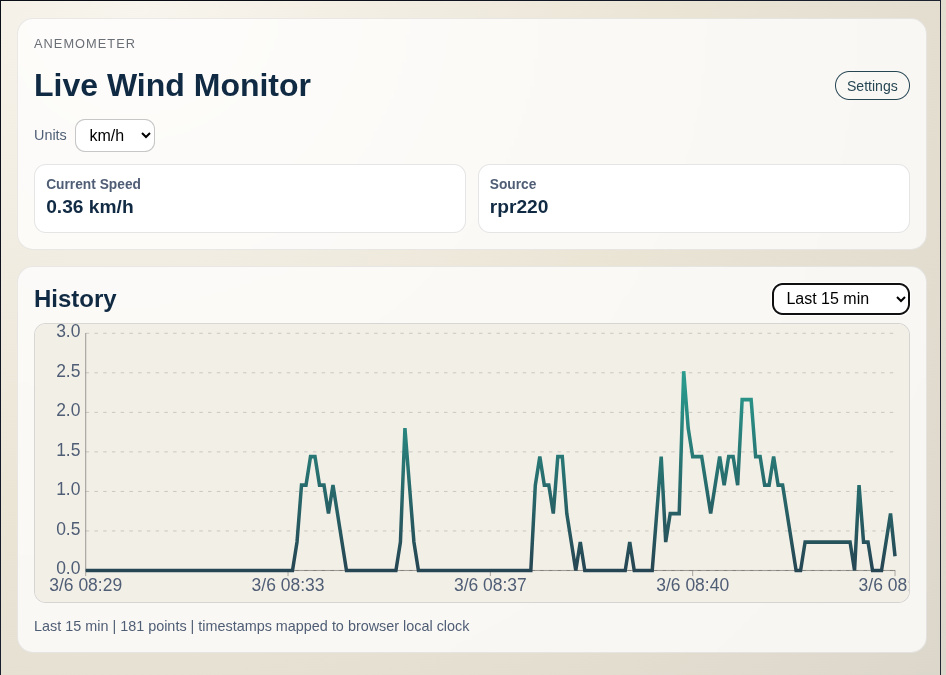
Task: Select the Source rpr220 card
Action: (693, 198)
